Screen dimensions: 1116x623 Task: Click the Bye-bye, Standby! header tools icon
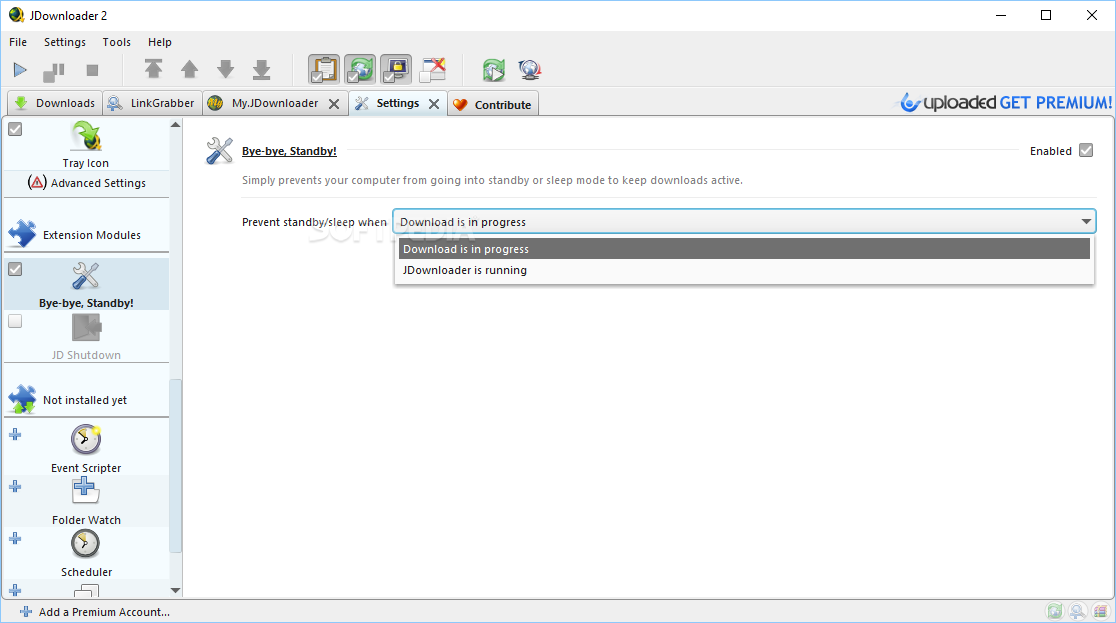coord(219,151)
